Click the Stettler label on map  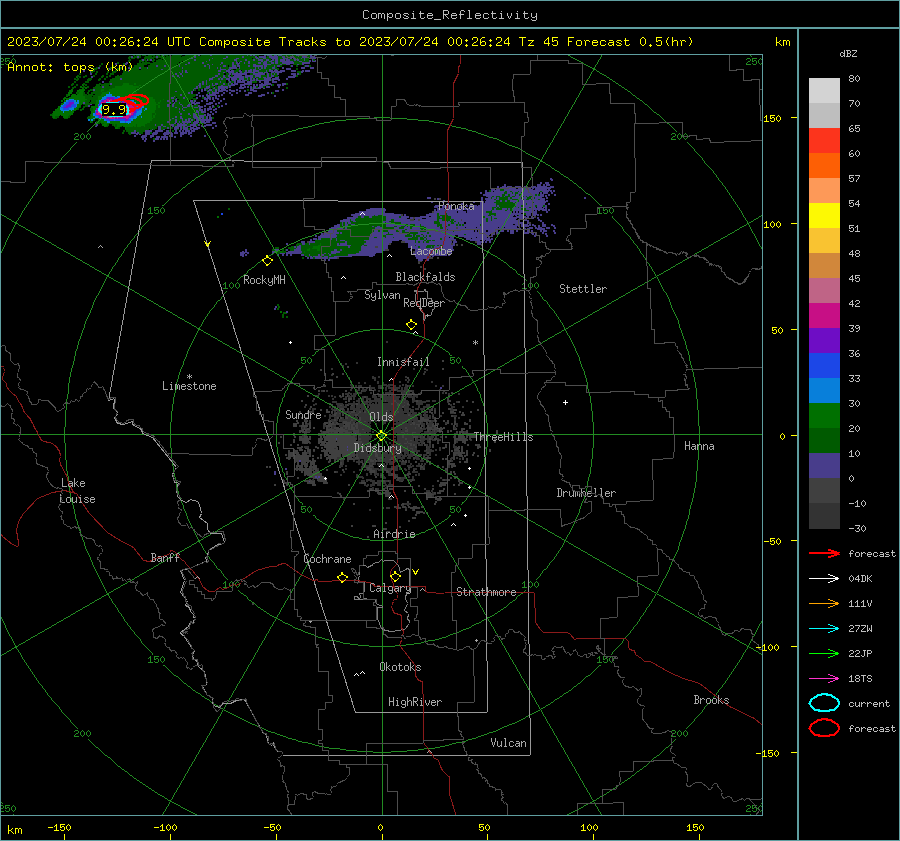point(583,289)
